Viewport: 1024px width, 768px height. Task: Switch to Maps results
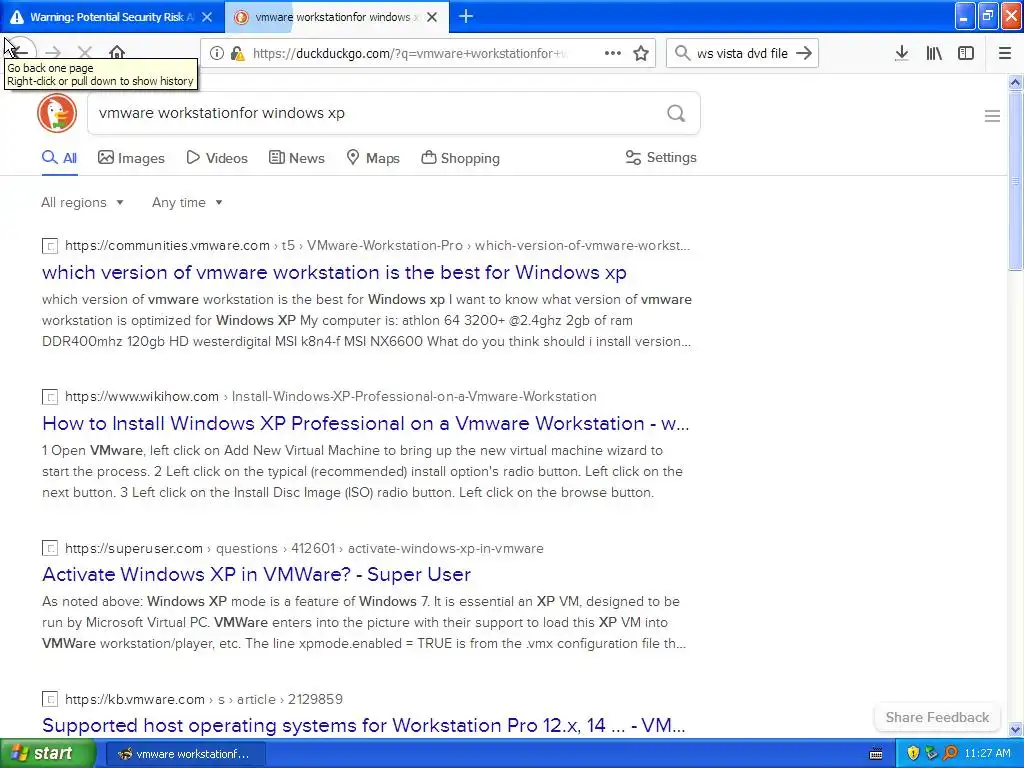click(x=373, y=158)
